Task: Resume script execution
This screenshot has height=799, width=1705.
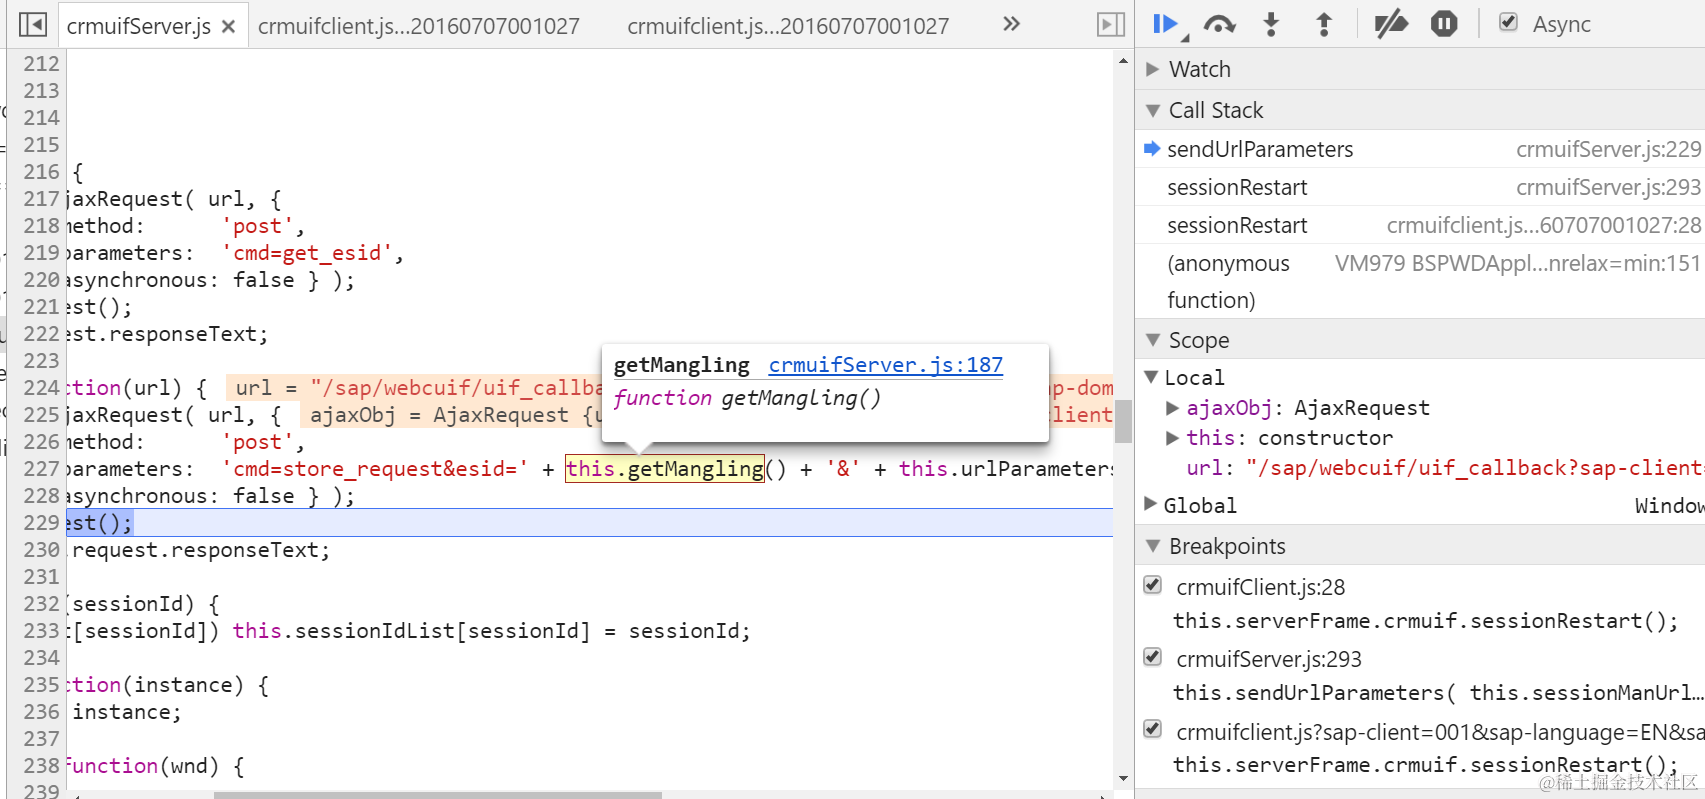Action: point(1166,24)
